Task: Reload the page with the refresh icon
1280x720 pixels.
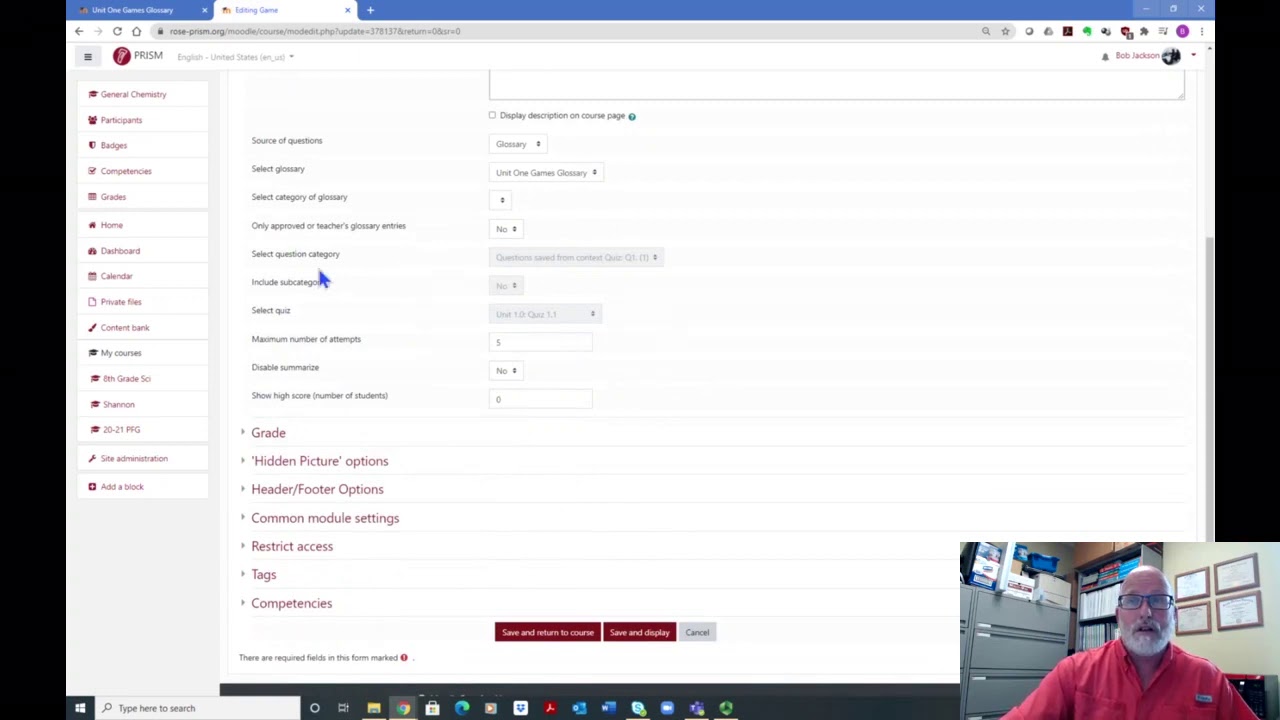Action: 117,31
